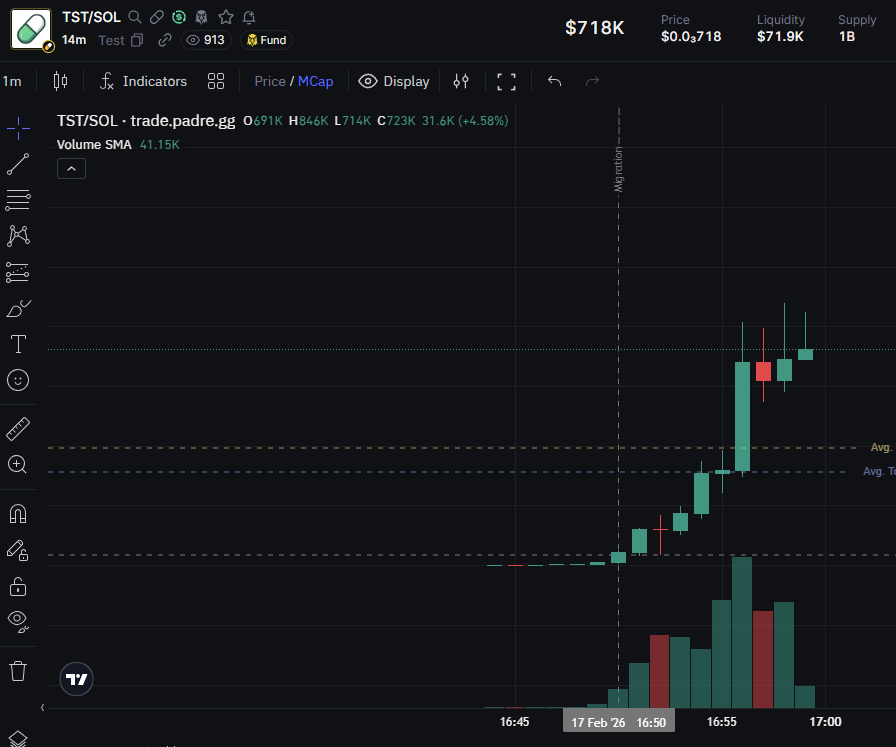This screenshot has width=896, height=747.
Task: Select the ruler measure tool
Action: click(x=18, y=429)
